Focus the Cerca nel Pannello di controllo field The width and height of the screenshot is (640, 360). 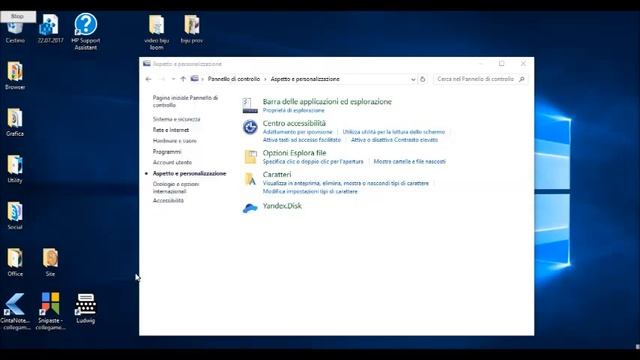(x=480, y=79)
